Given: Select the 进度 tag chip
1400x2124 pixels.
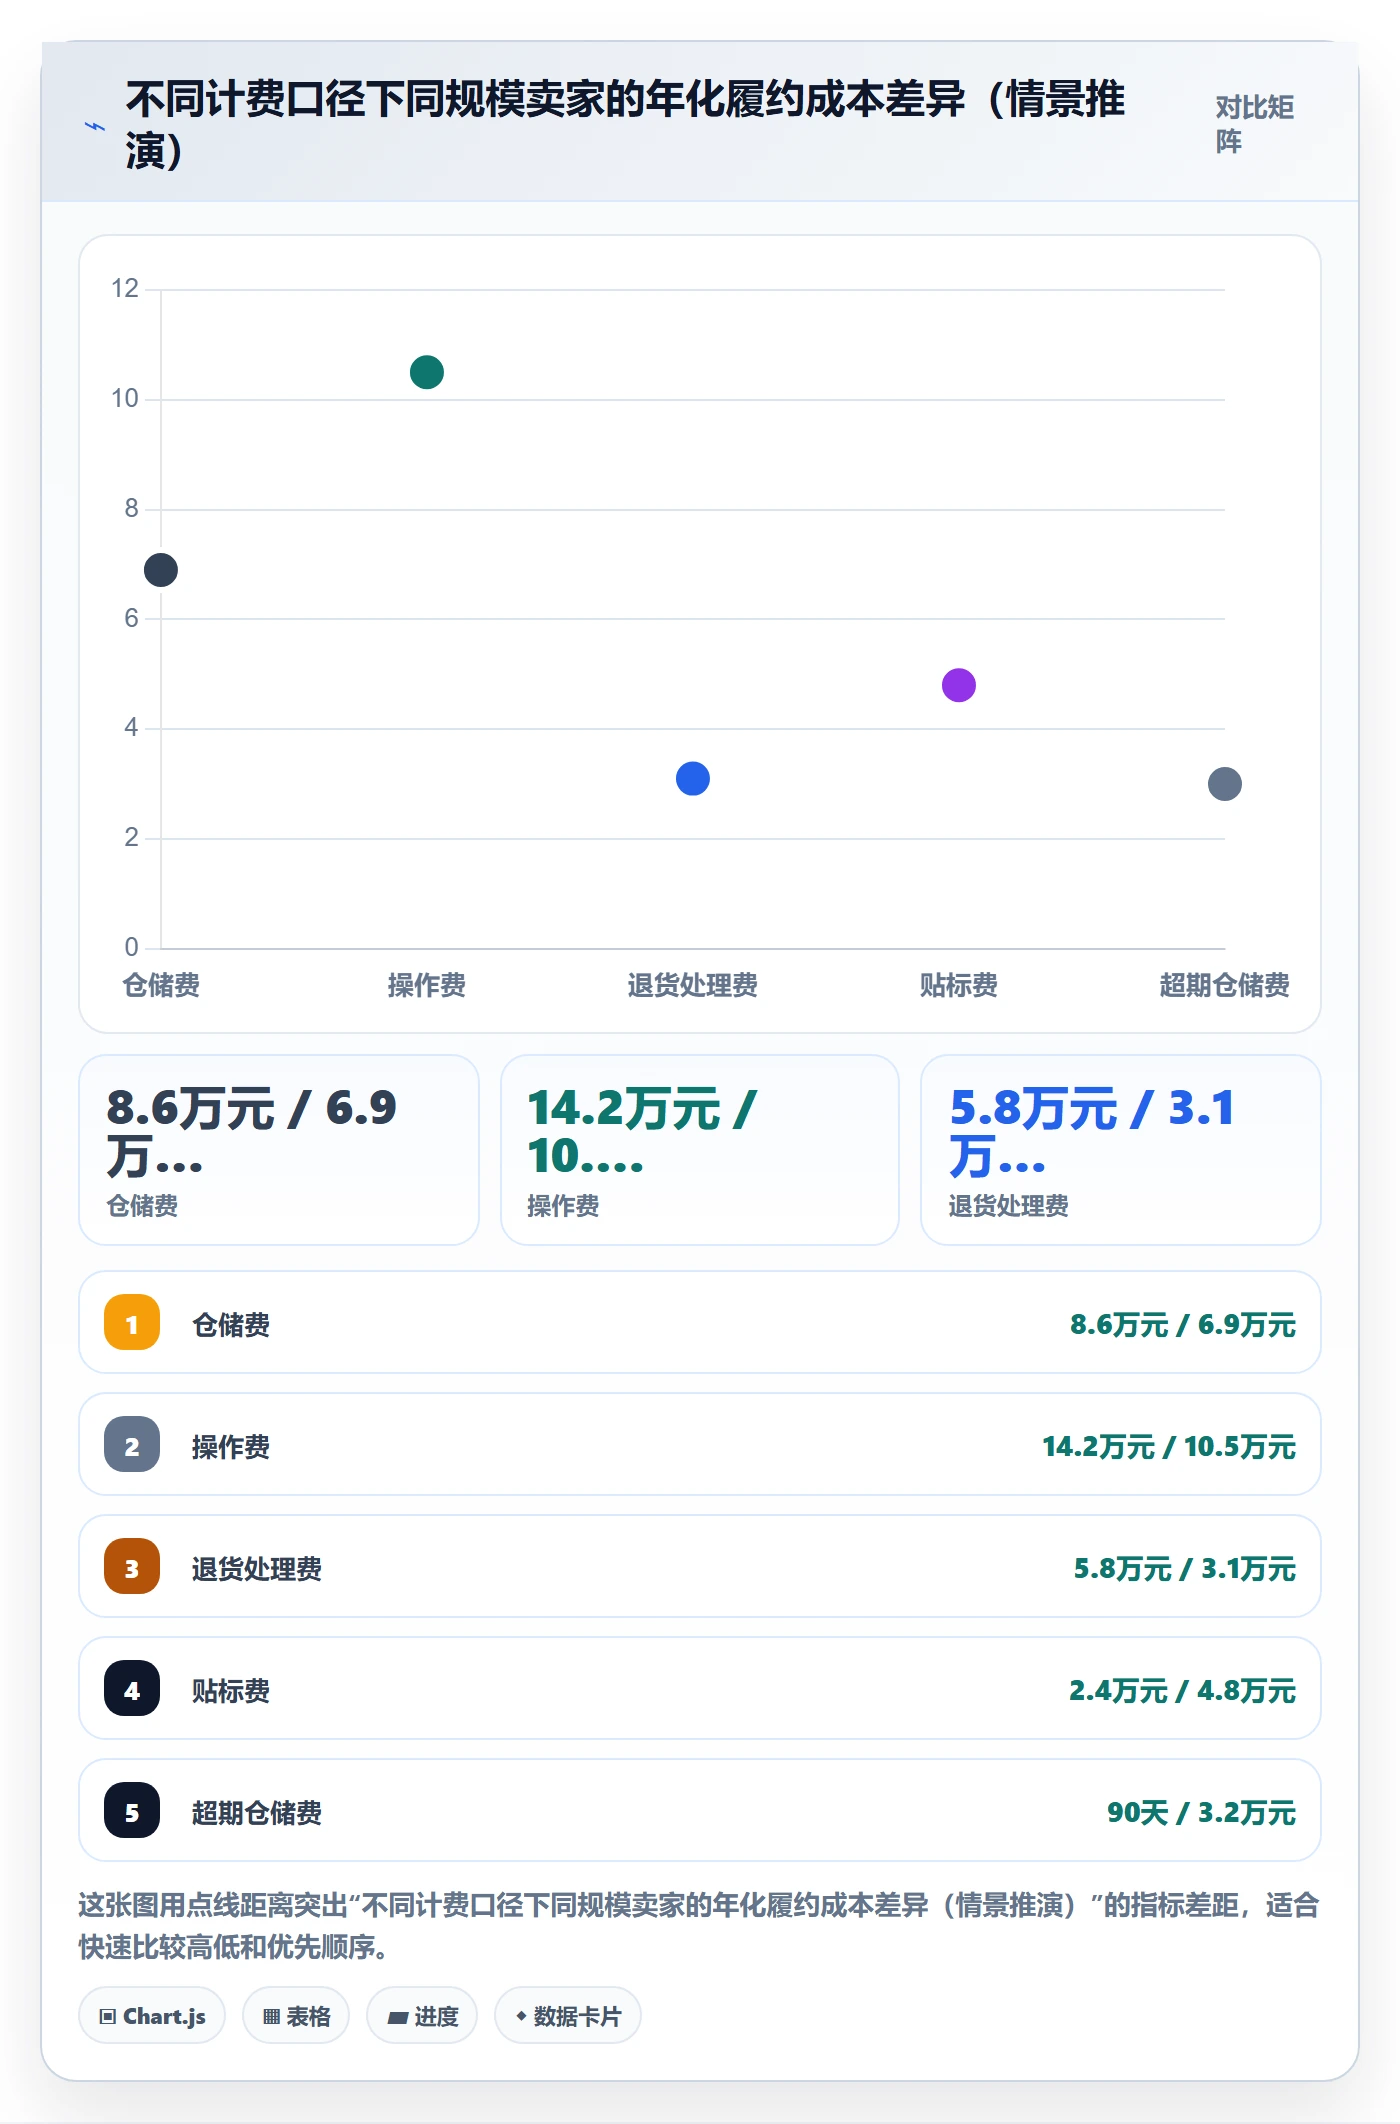Looking at the screenshot, I should pos(422,2016).
